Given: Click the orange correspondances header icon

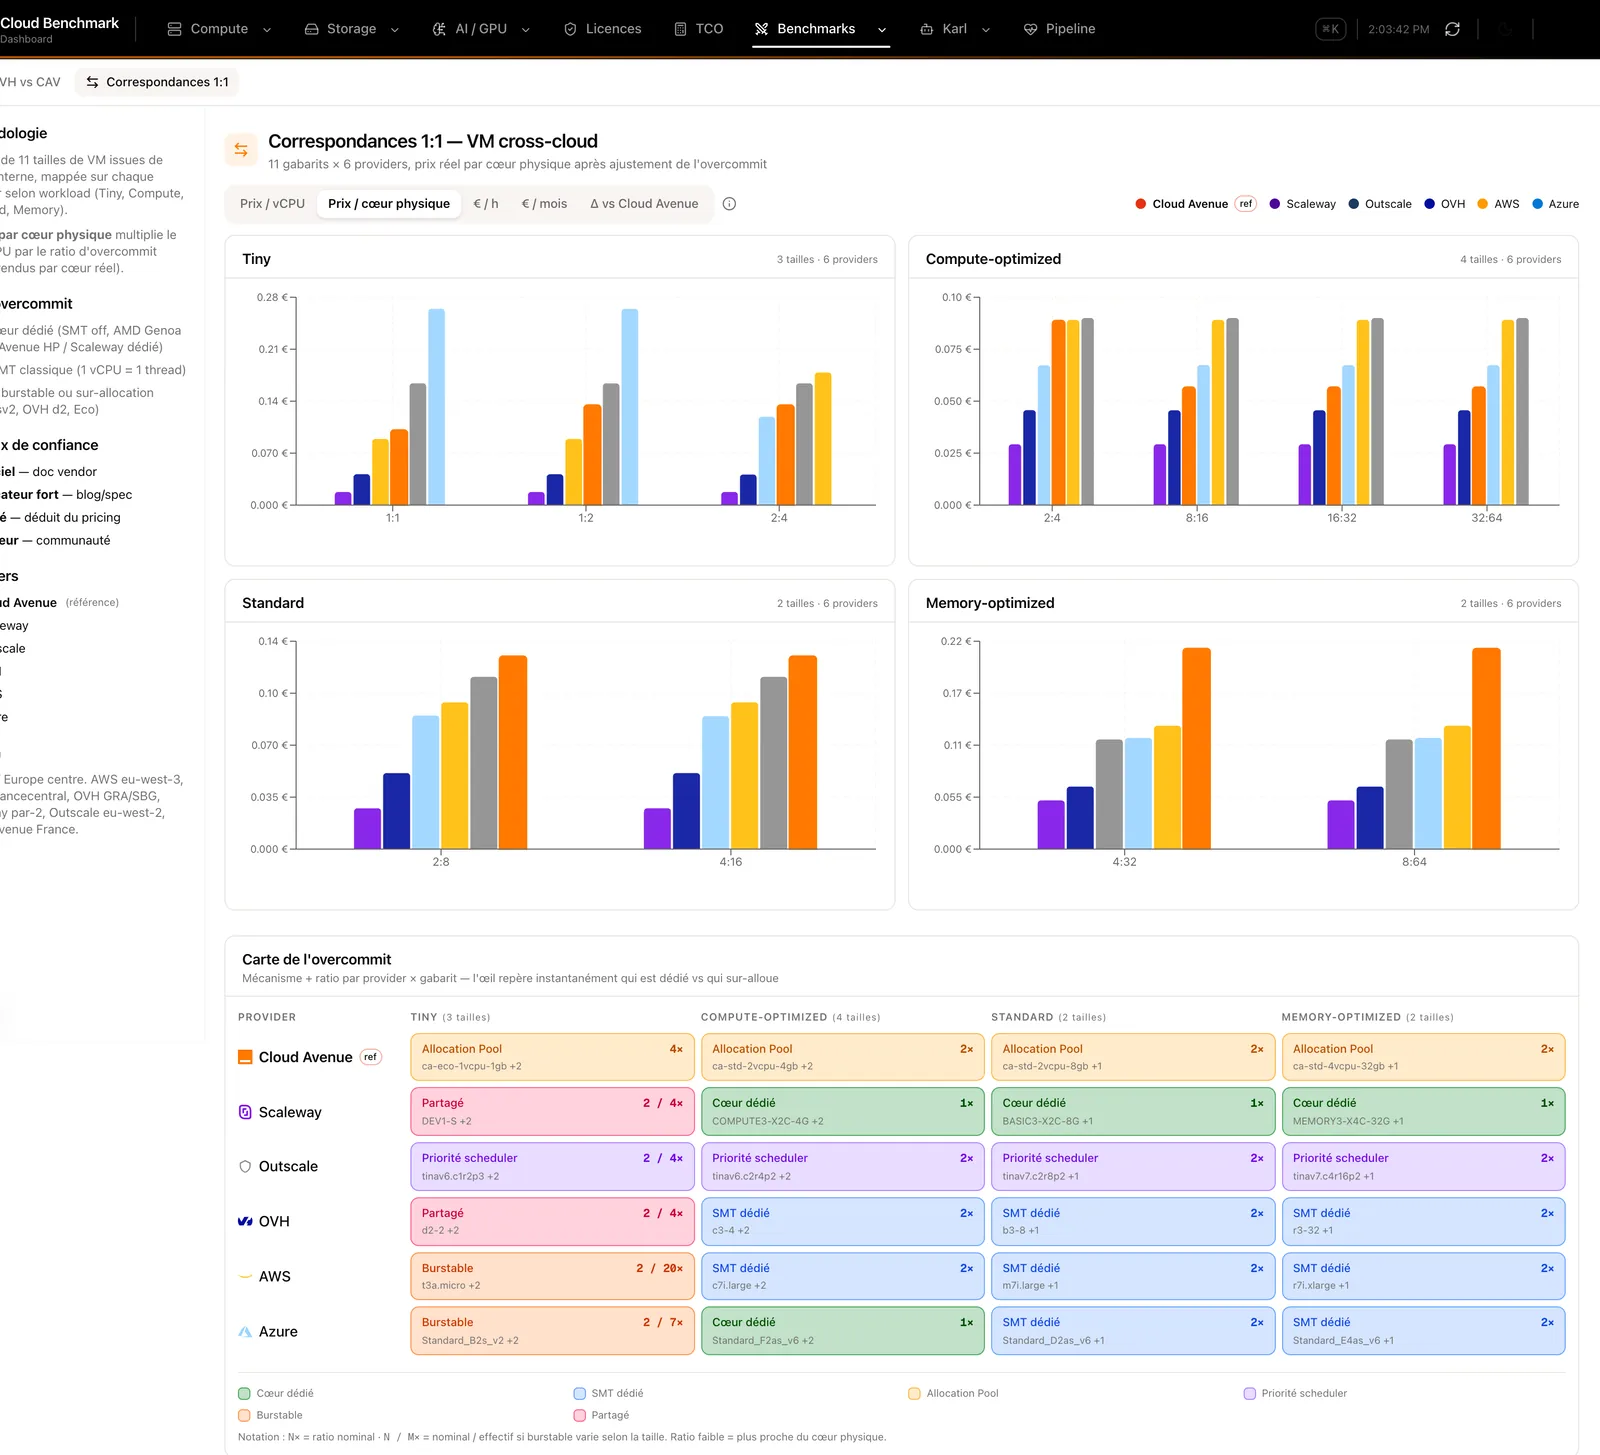Looking at the screenshot, I should (241, 150).
